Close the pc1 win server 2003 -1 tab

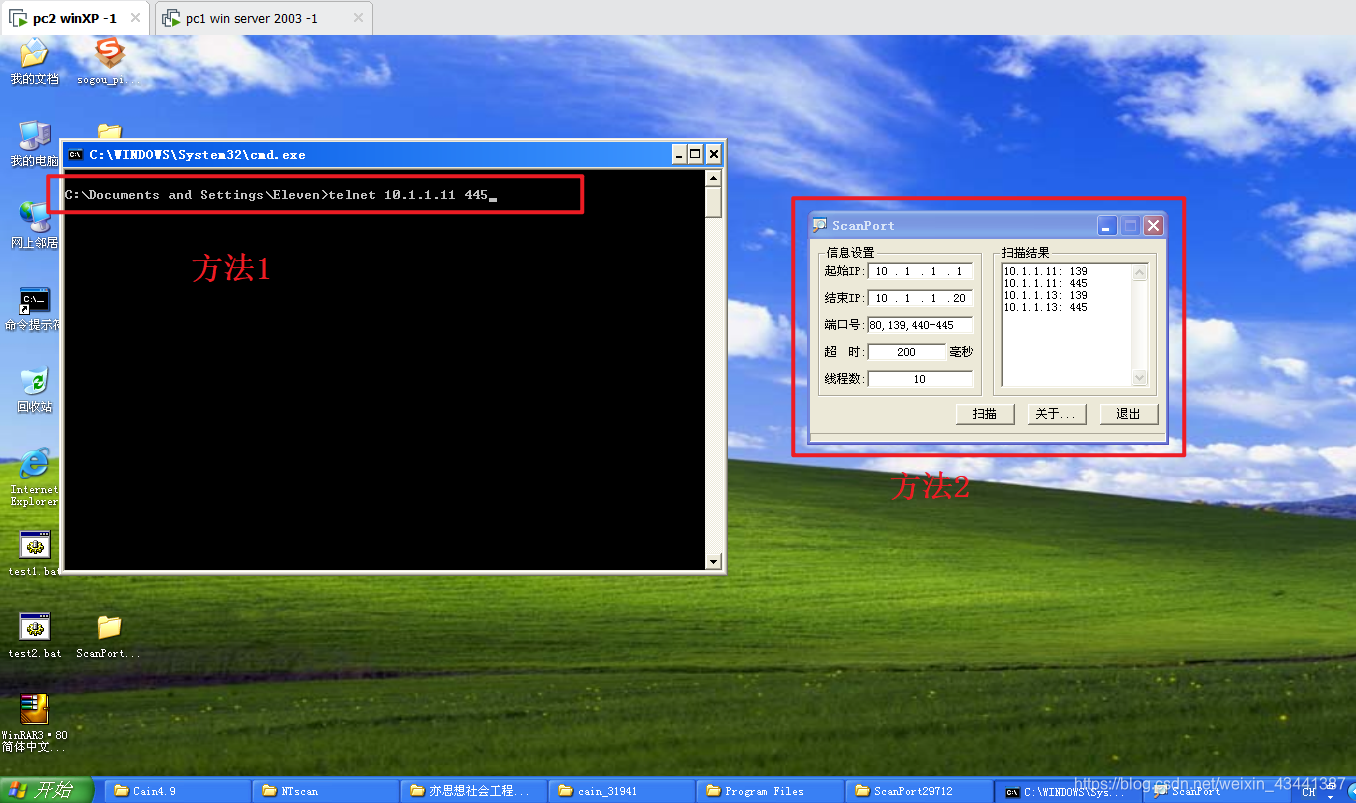pos(358,18)
